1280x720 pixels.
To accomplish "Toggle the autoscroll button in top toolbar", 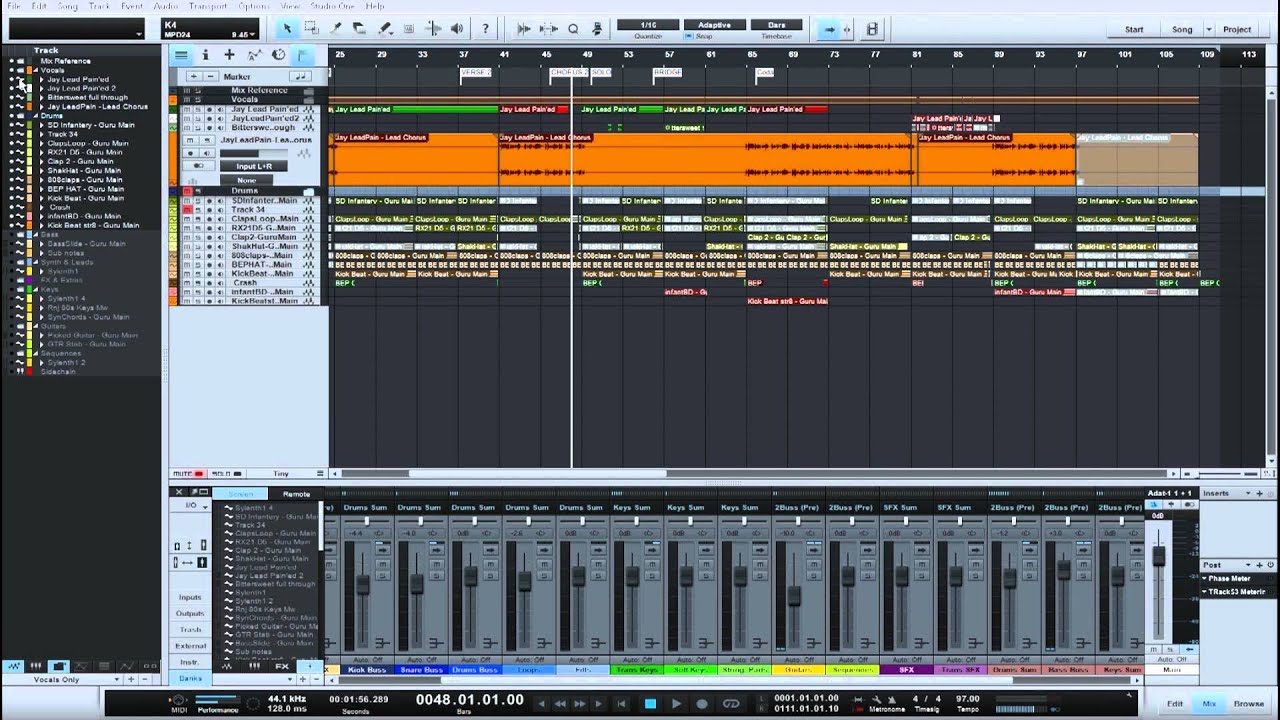I will 829,29.
